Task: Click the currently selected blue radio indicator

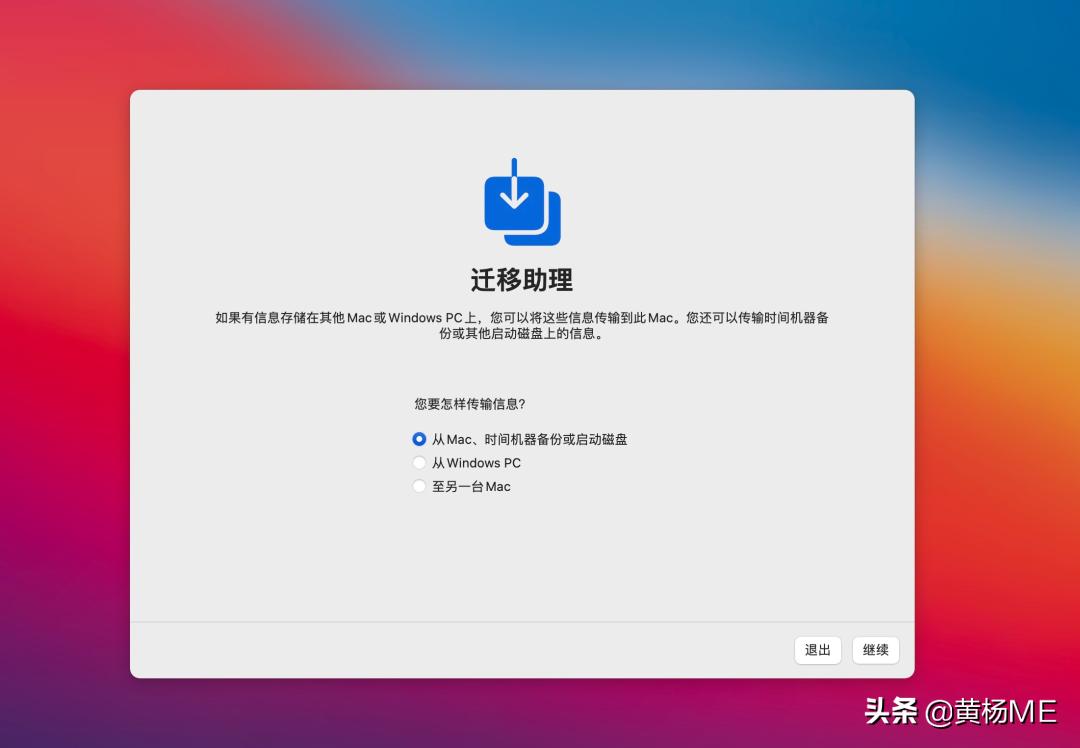Action: coord(419,439)
